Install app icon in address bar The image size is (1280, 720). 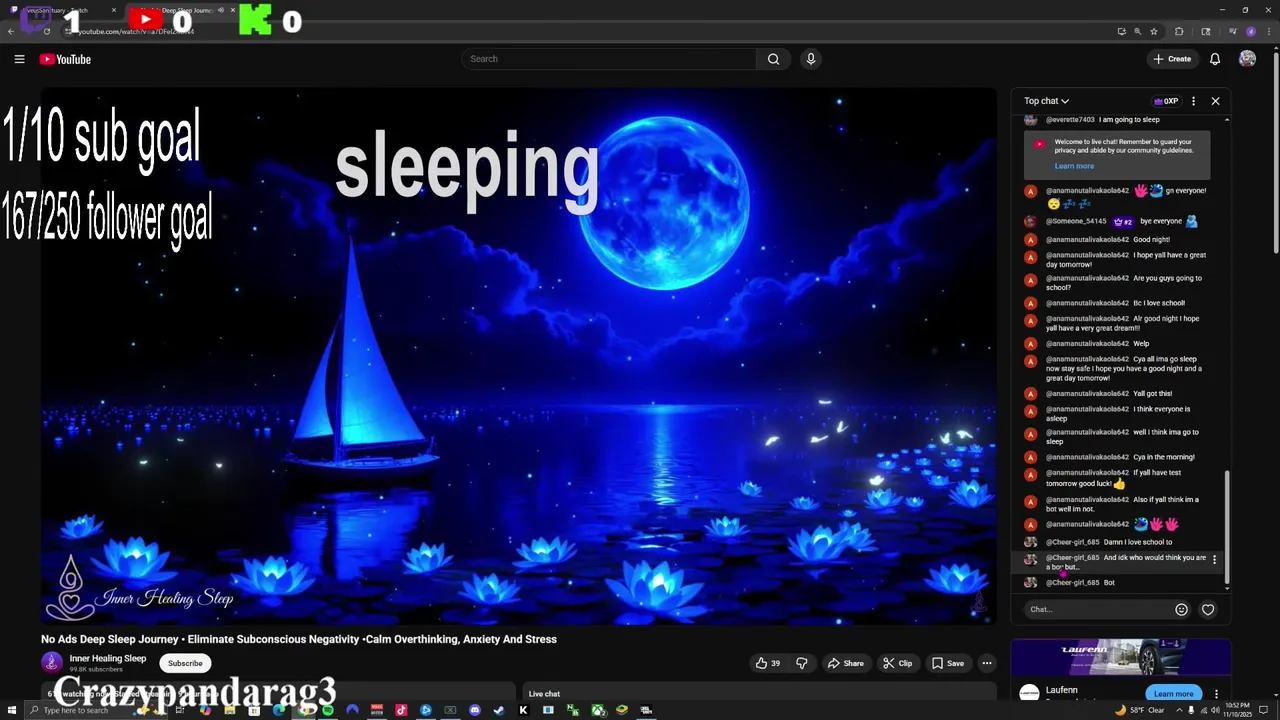(x=1121, y=31)
